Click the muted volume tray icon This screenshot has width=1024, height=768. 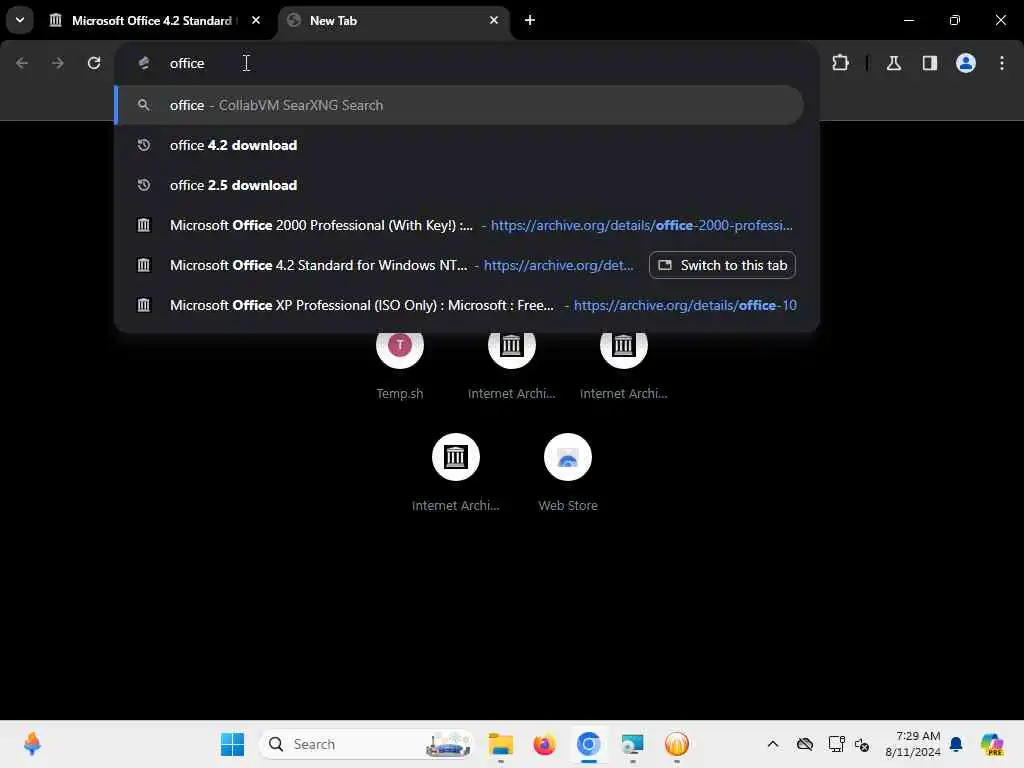862,744
